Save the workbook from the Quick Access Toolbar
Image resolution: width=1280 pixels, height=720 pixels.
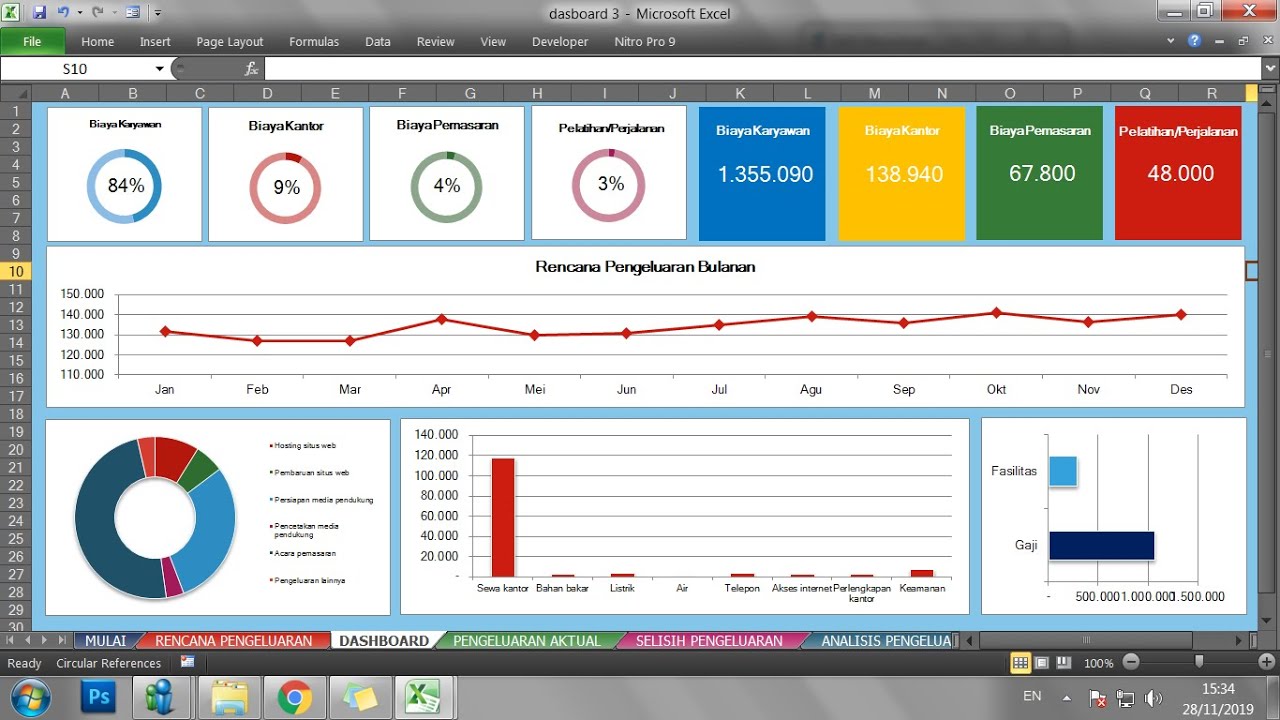(x=39, y=13)
